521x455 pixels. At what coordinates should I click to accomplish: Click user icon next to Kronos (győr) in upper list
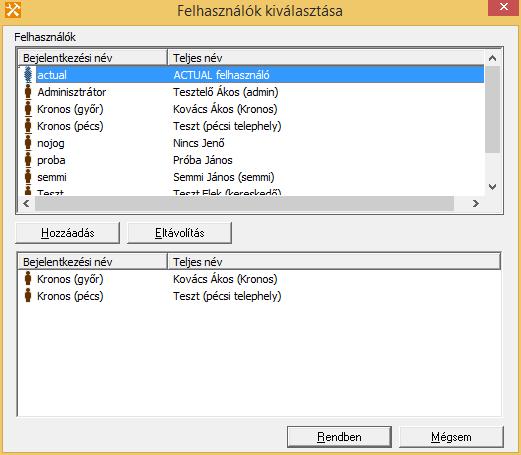(x=28, y=109)
